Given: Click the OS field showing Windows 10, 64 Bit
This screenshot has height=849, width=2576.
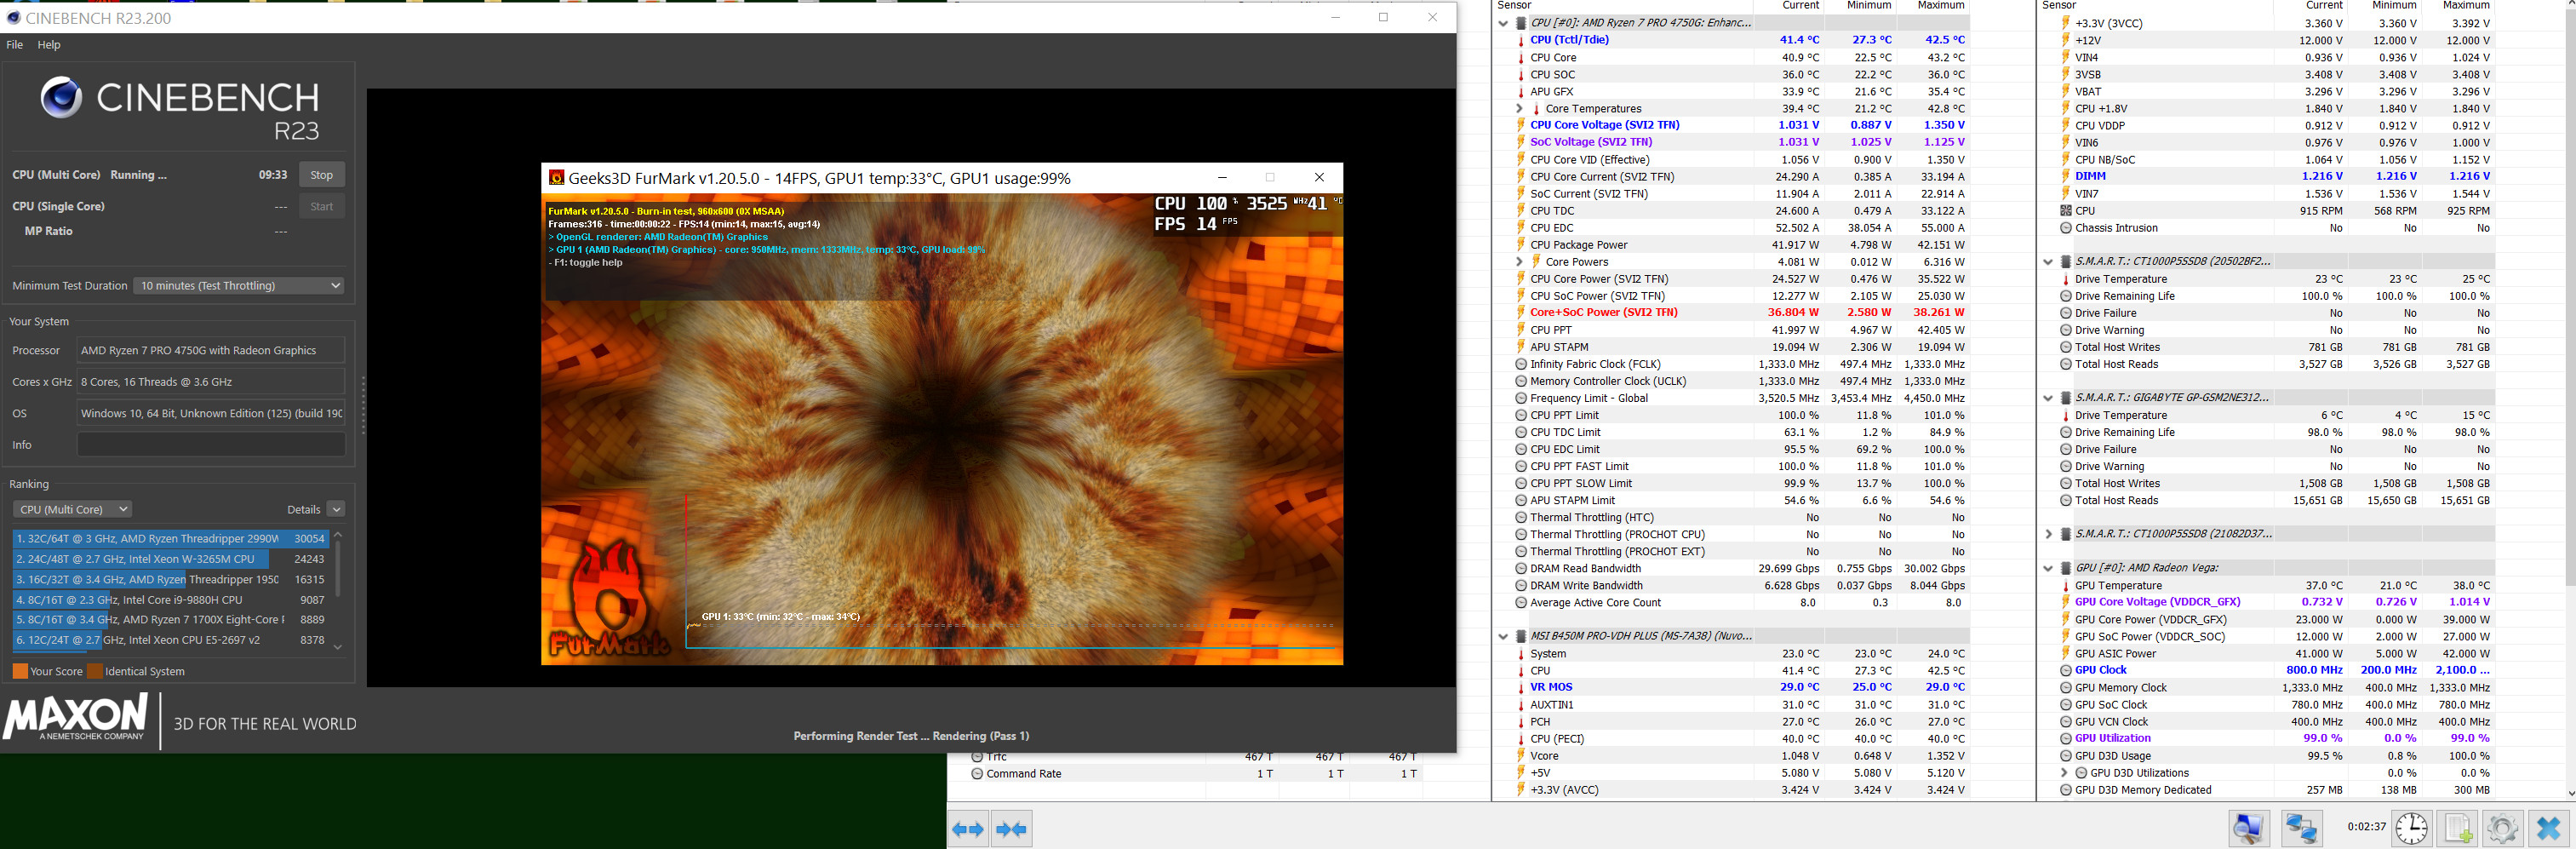Looking at the screenshot, I should (x=211, y=414).
